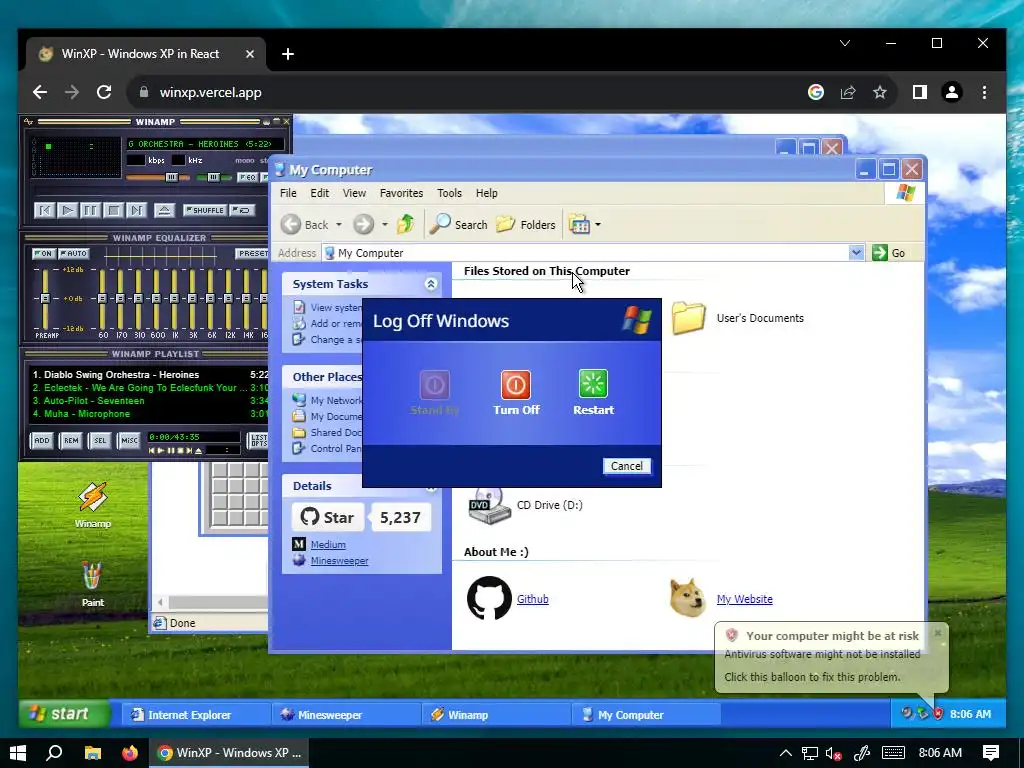This screenshot has width=1024, height=768.
Task: Open the File menu
Action: 288,193
